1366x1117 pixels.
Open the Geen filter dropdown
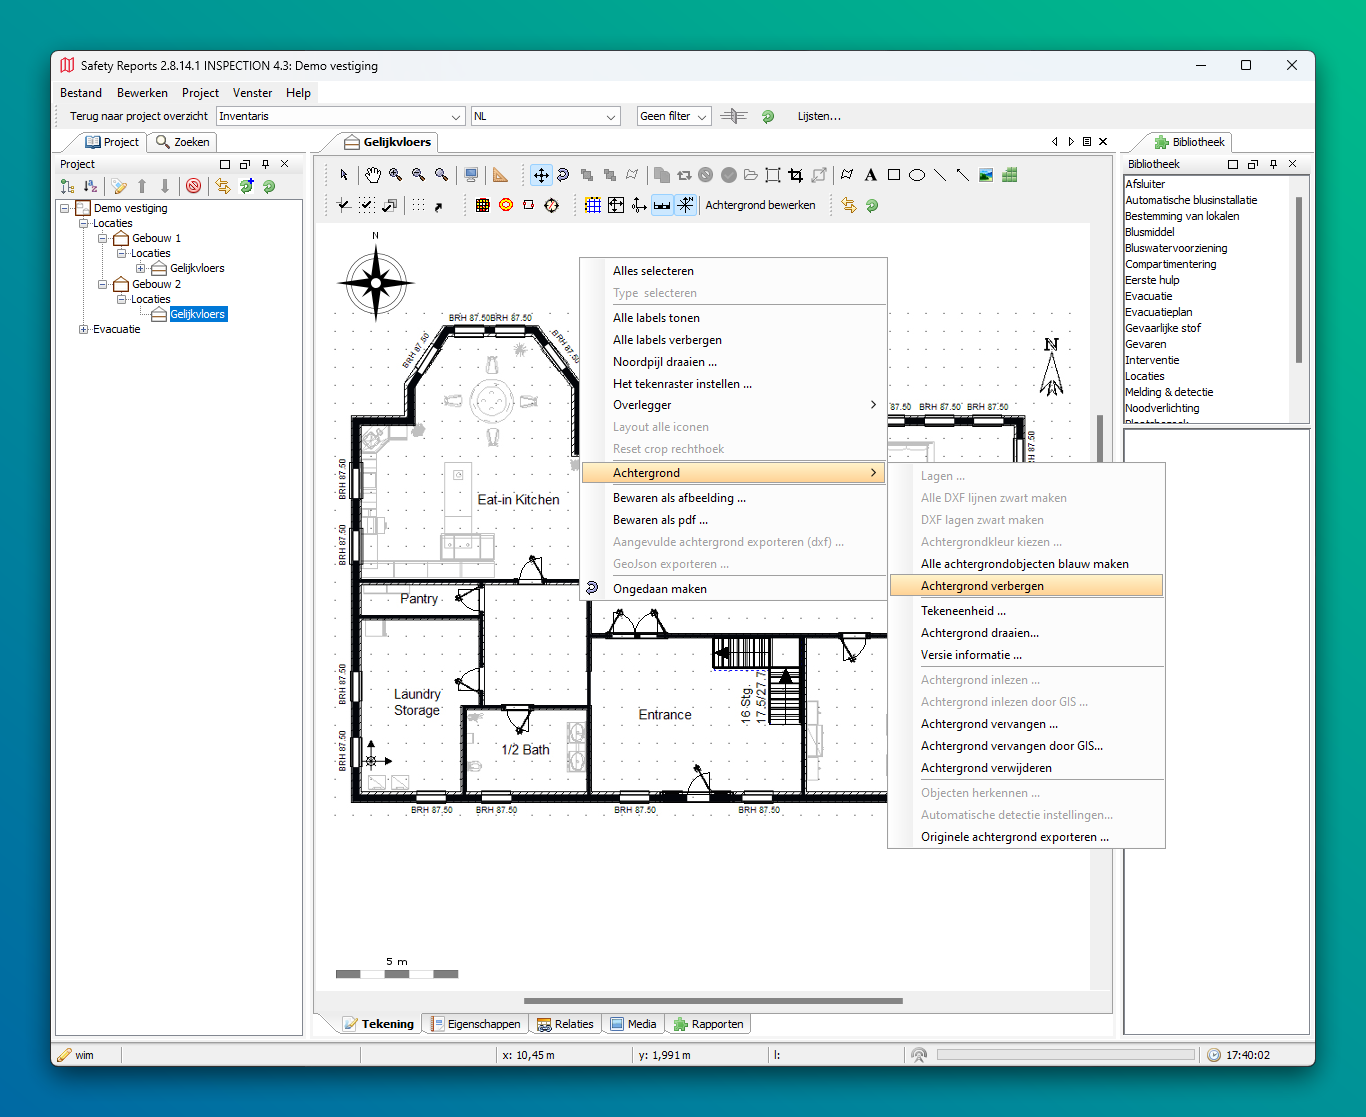tap(674, 116)
